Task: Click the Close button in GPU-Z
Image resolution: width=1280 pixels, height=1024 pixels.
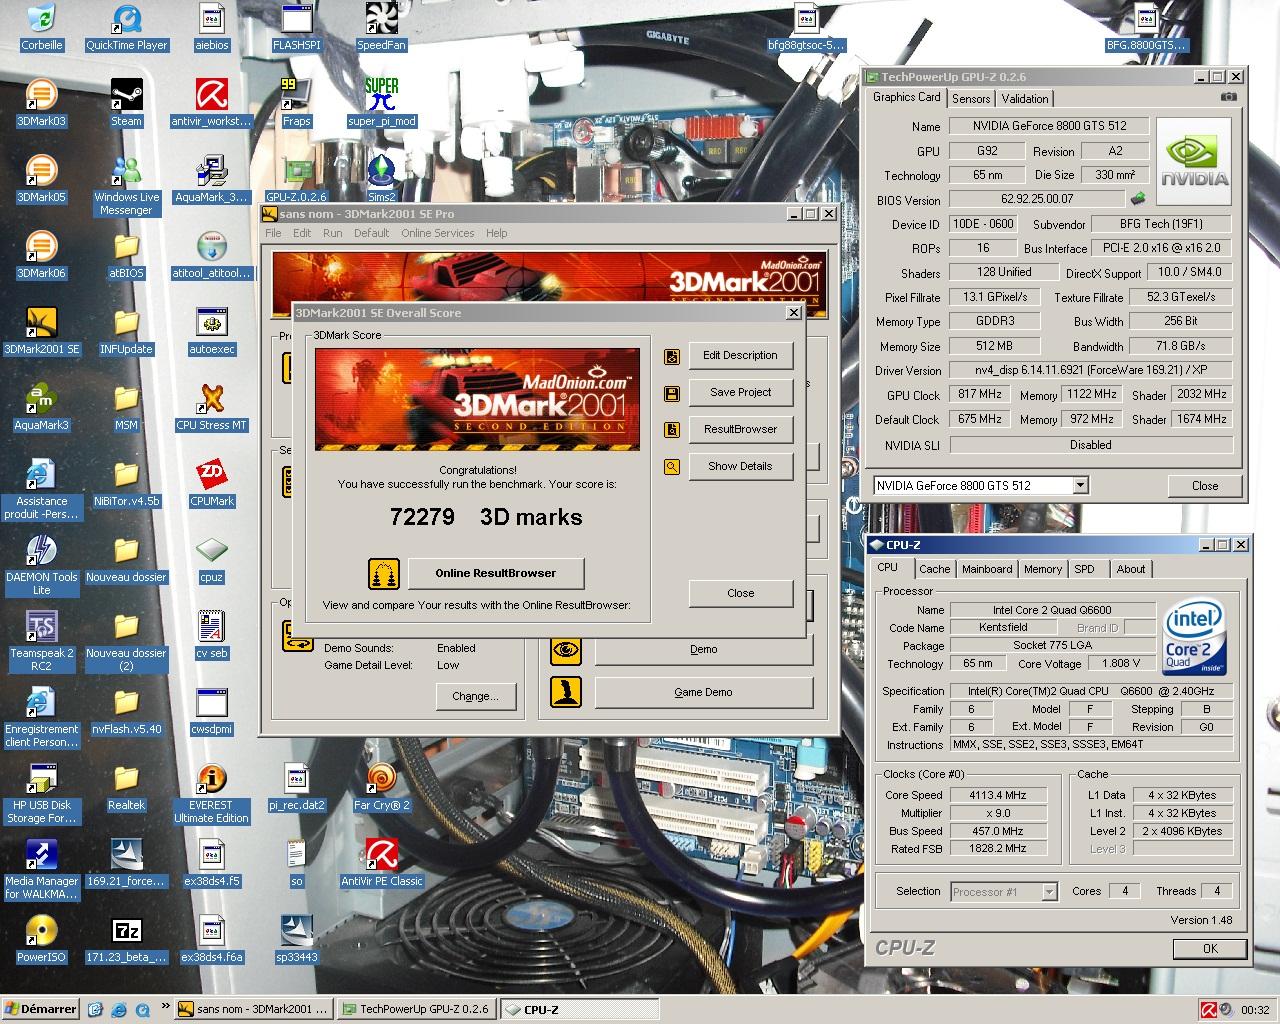Action: pyautogui.click(x=1205, y=486)
